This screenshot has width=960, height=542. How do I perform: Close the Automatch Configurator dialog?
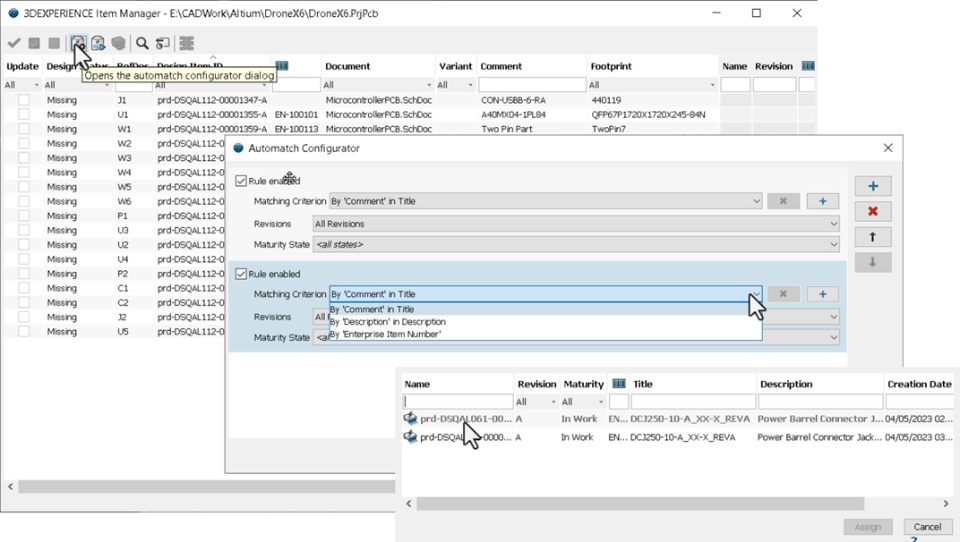888,148
